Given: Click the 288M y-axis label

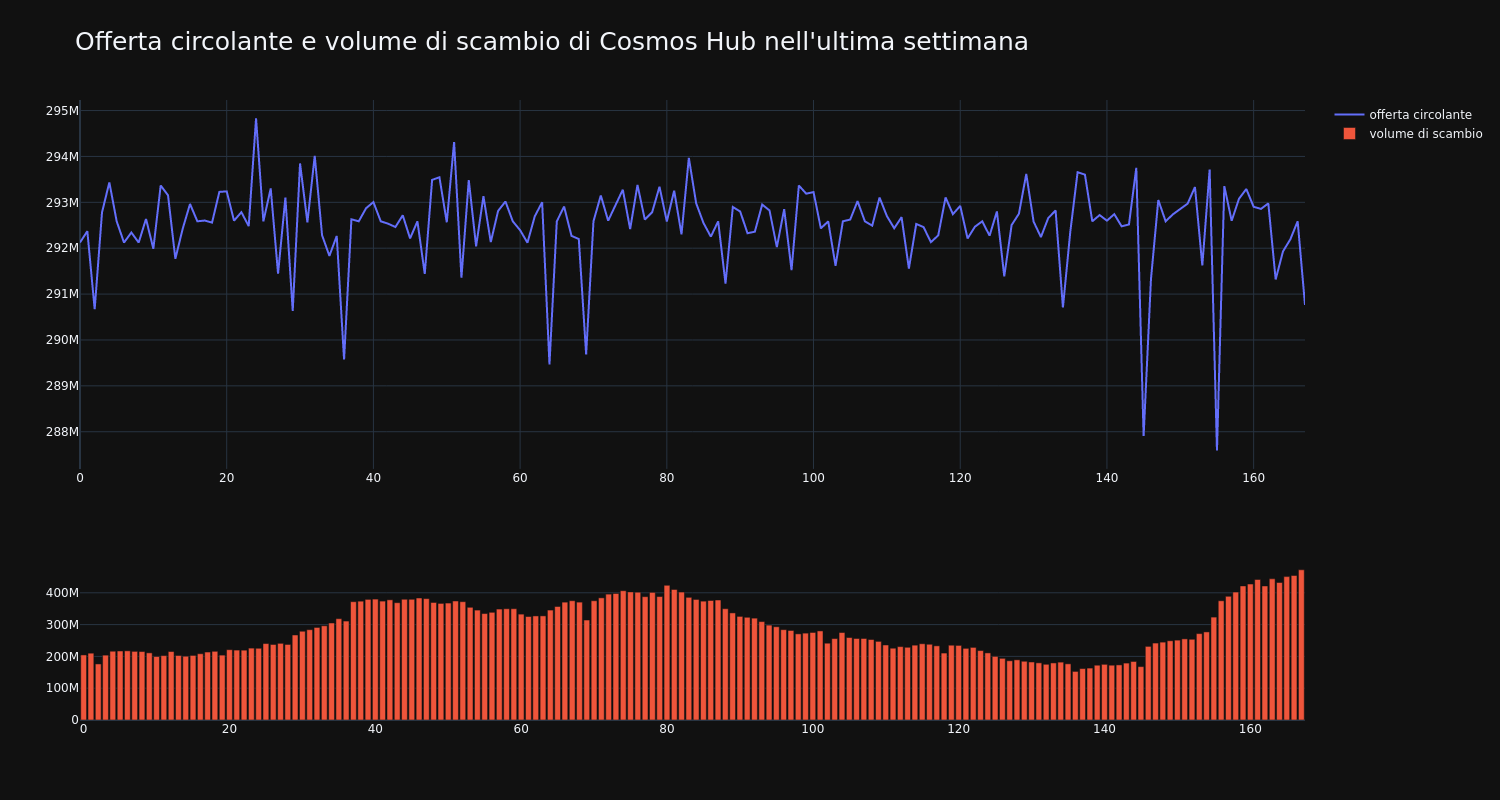Looking at the screenshot, I should (x=62, y=432).
